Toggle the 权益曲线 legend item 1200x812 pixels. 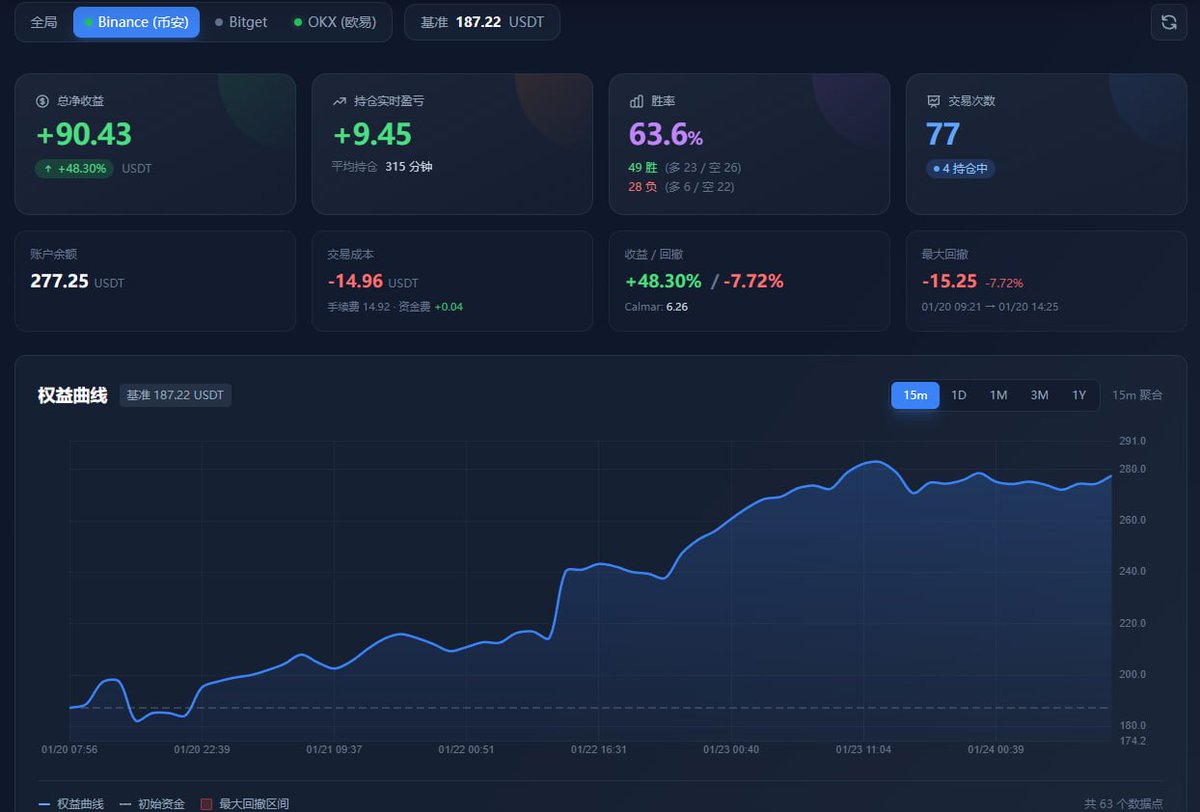71,804
